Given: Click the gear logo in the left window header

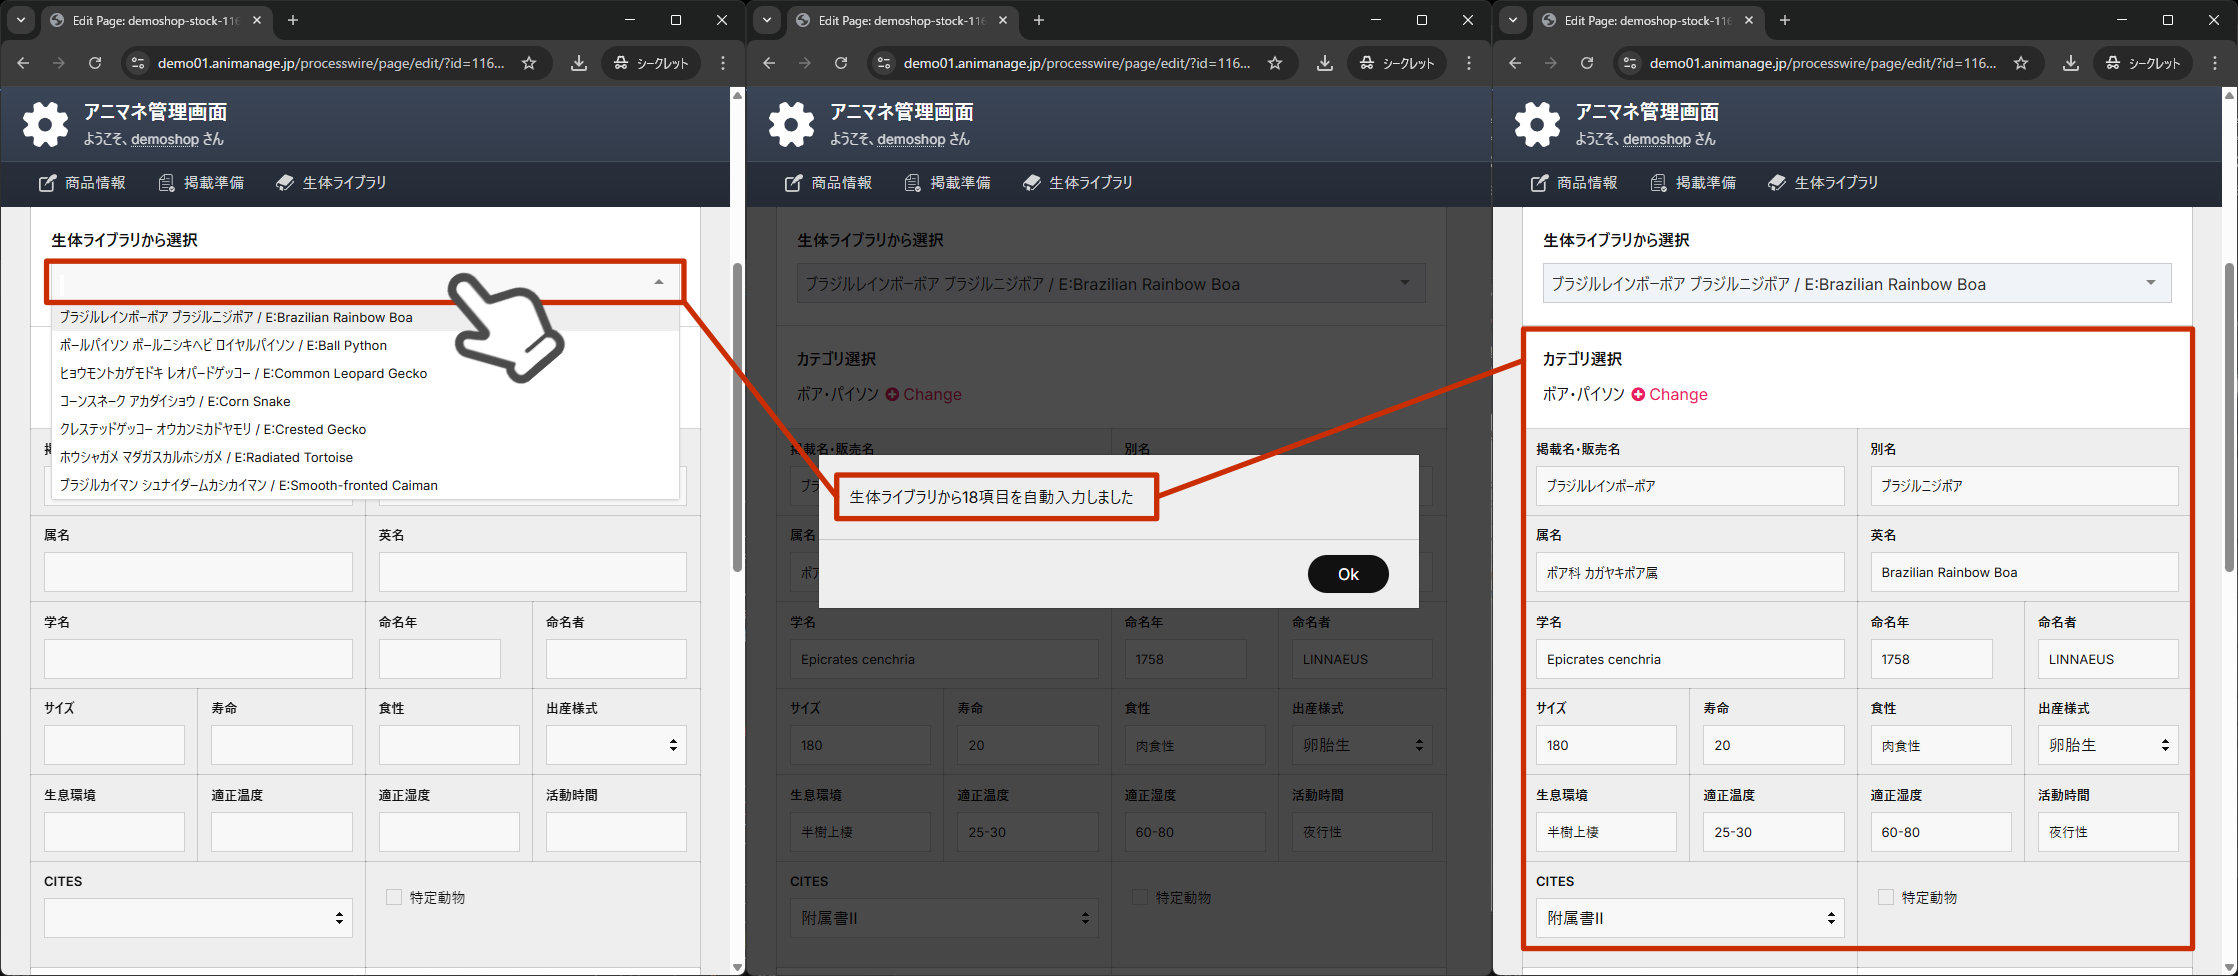Looking at the screenshot, I should (45, 124).
